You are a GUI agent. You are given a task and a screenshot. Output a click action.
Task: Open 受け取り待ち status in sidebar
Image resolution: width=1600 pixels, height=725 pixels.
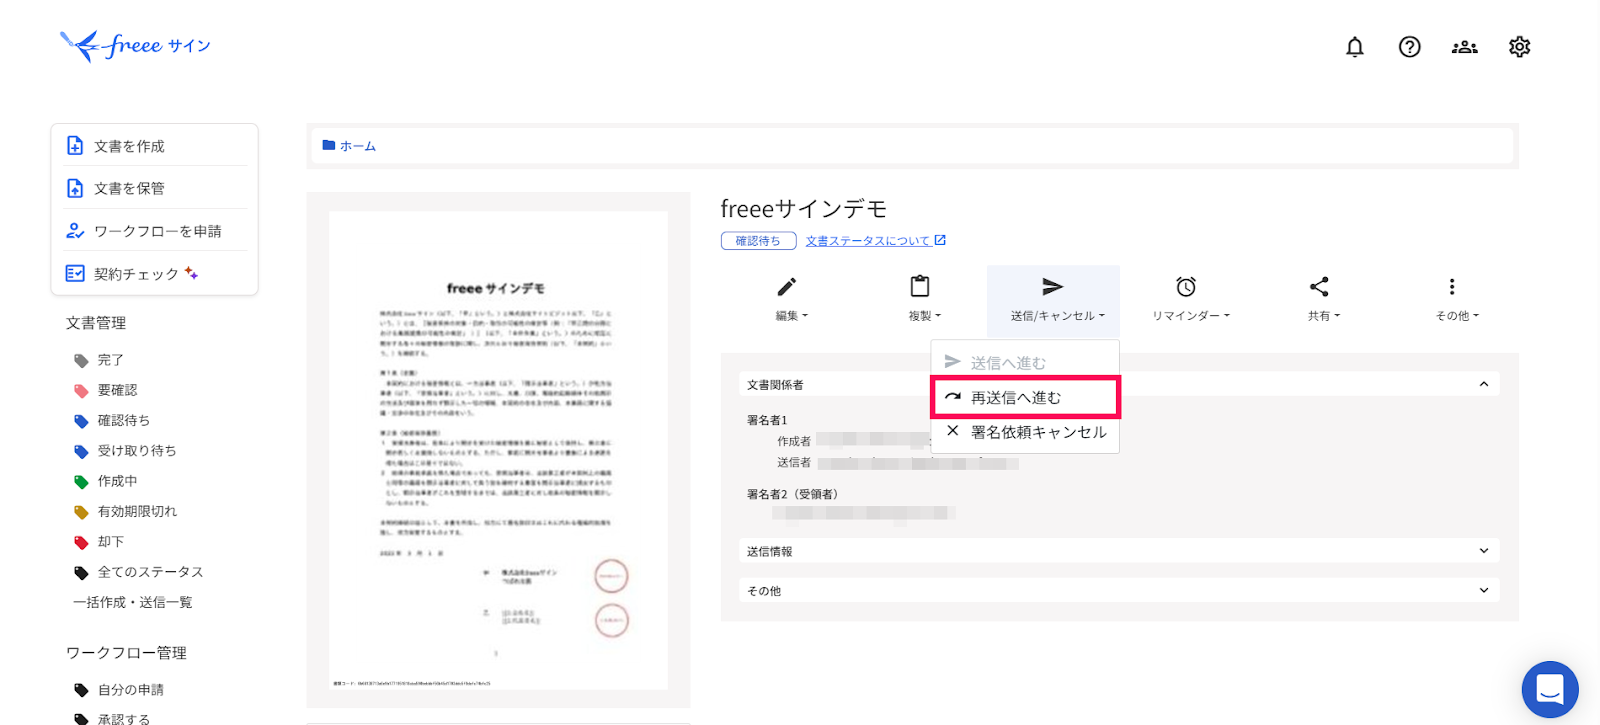(x=137, y=451)
